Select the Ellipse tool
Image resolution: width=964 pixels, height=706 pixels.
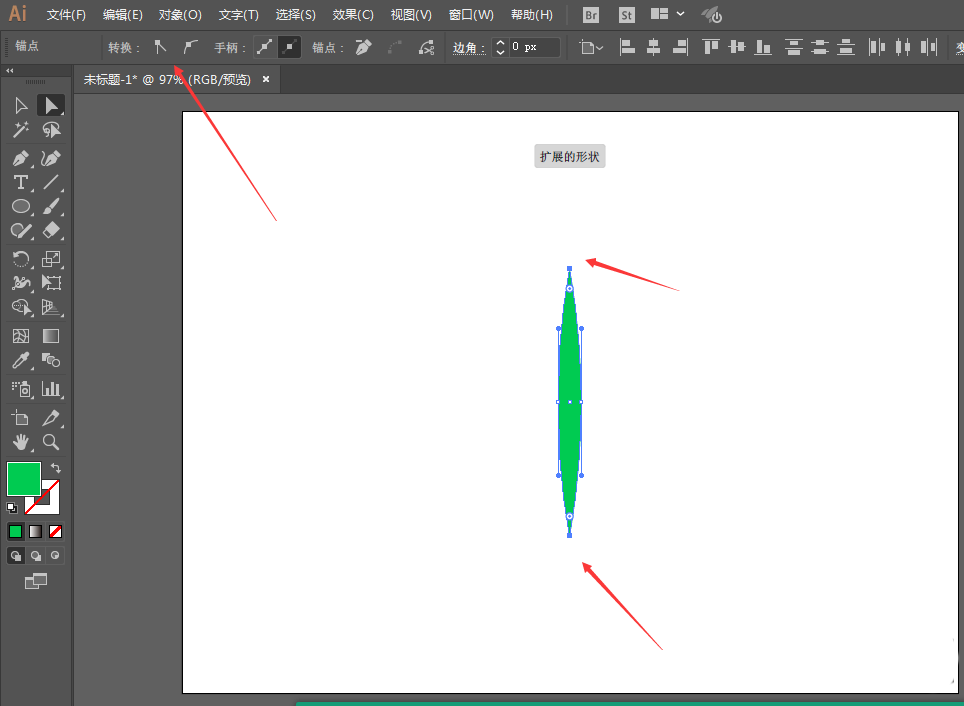(x=21, y=207)
